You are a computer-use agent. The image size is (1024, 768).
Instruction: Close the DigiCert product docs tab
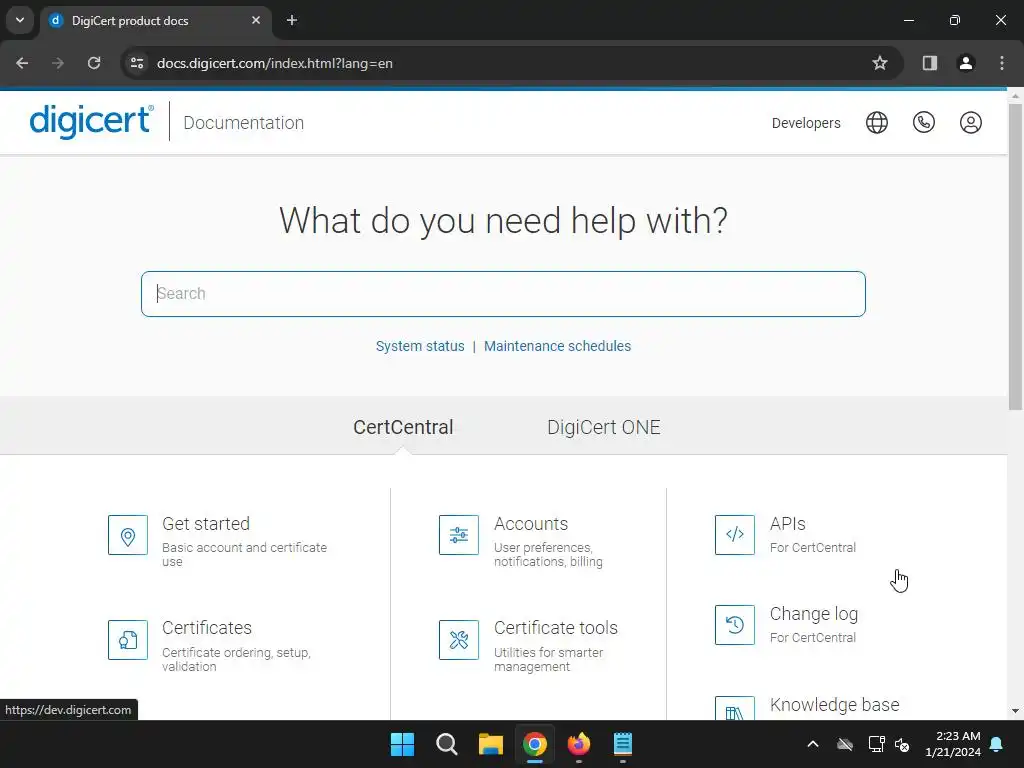[256, 20]
